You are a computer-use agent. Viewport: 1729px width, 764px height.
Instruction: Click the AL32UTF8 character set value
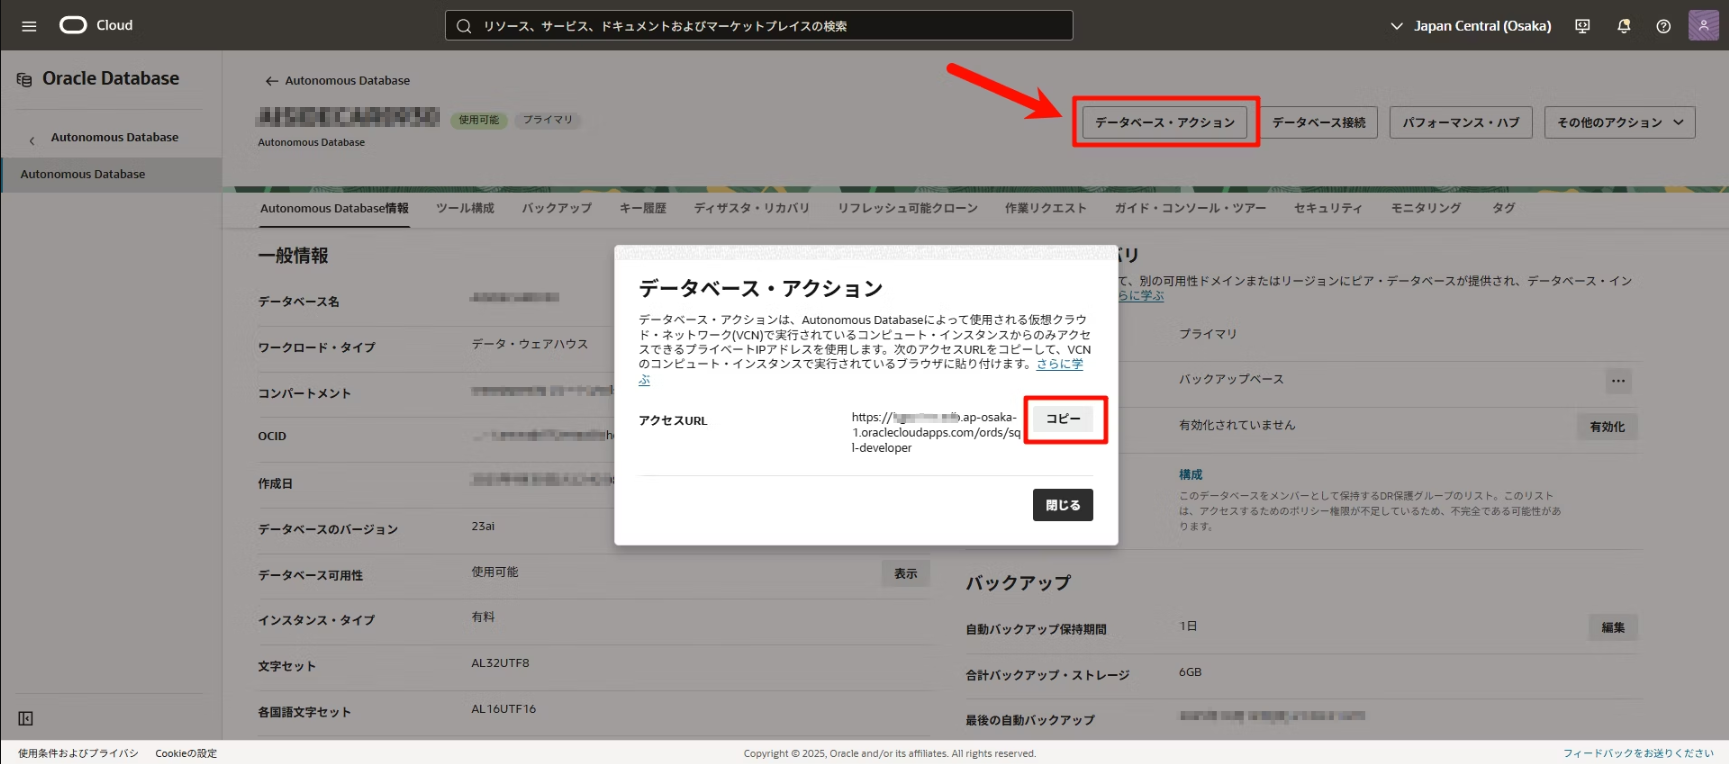click(500, 663)
